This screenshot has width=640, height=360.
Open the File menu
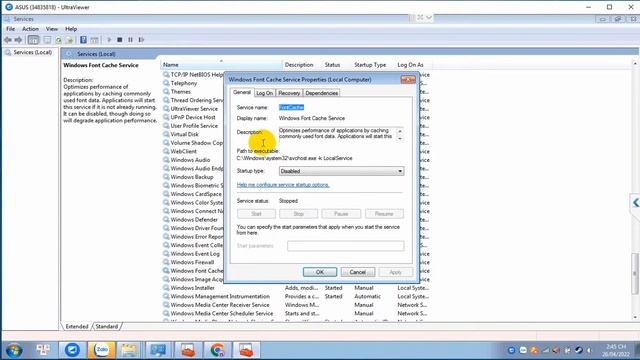(10, 29)
